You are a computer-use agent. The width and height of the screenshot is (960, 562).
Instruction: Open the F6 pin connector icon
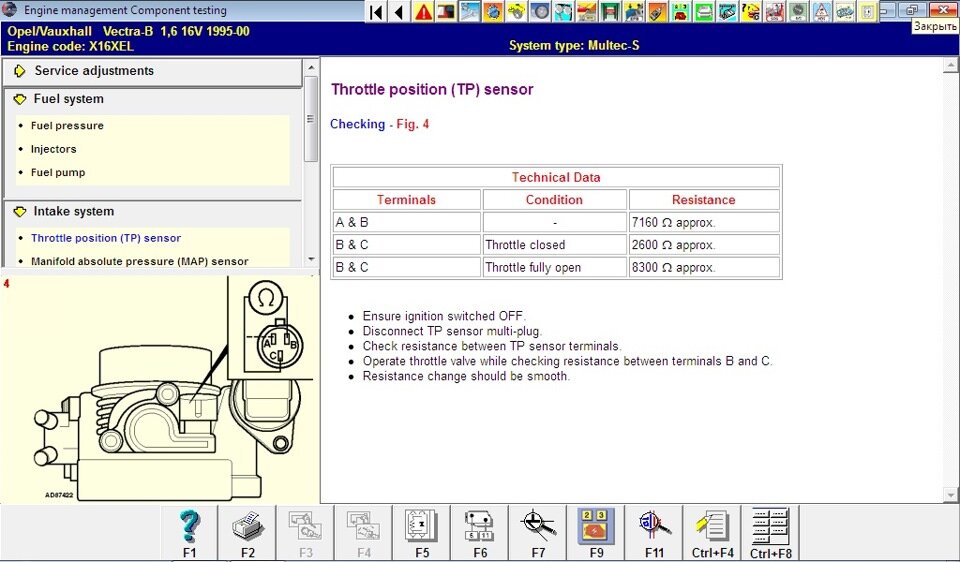coord(480,533)
